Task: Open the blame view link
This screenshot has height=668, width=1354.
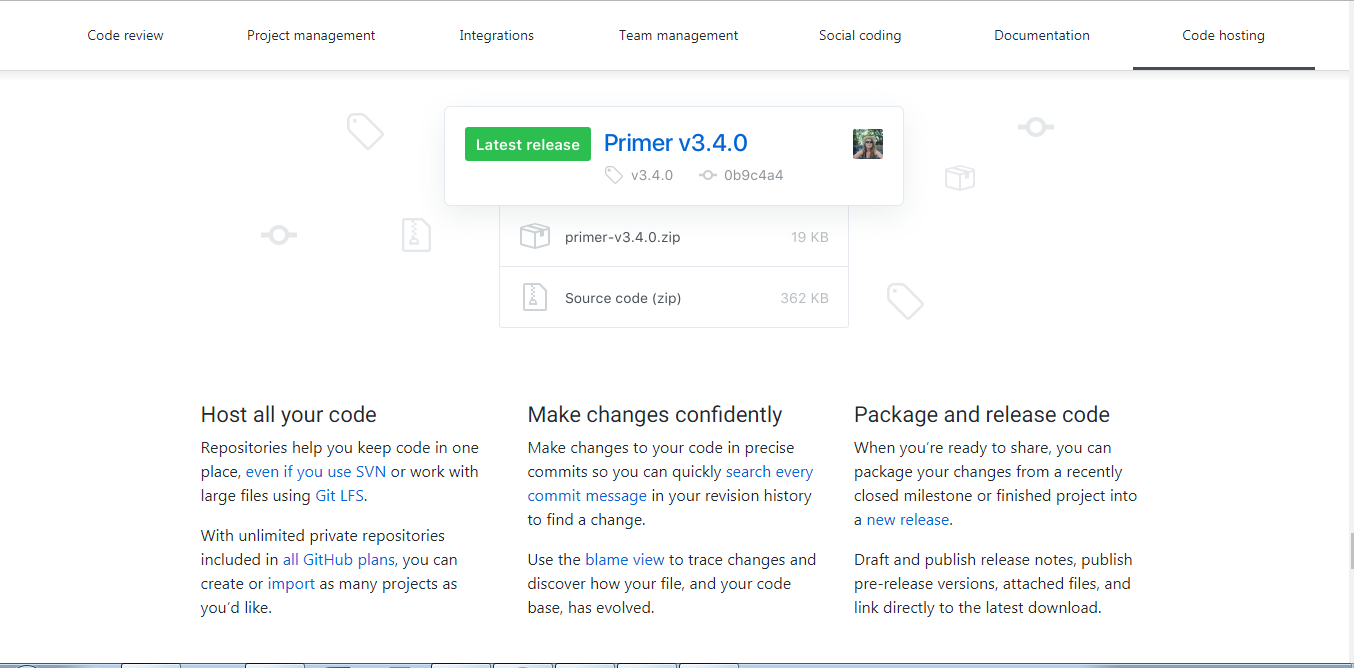Action: pyautogui.click(x=625, y=560)
